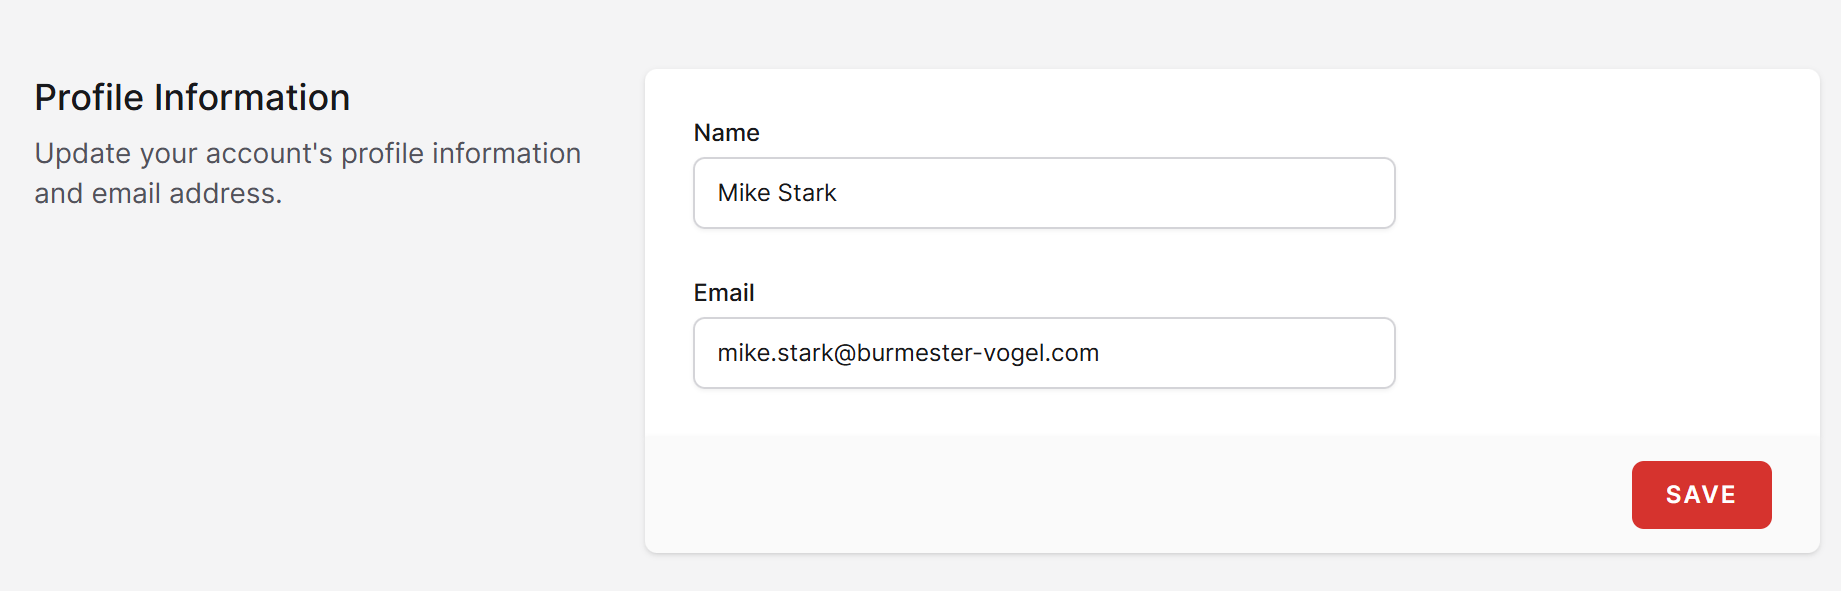1841x591 pixels.
Task: Click 'mike.stark' before the @ in Email
Action: 774,353
